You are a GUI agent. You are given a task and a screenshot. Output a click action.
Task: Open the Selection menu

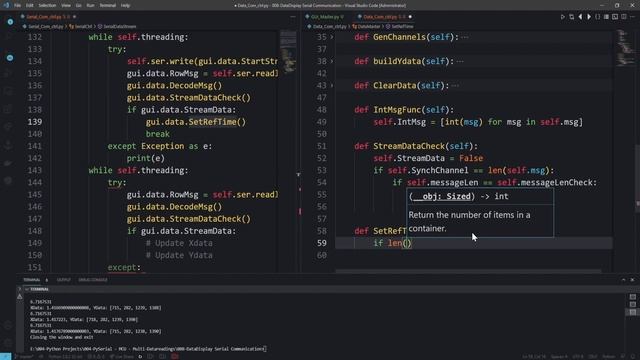pyautogui.click(x=47, y=6)
